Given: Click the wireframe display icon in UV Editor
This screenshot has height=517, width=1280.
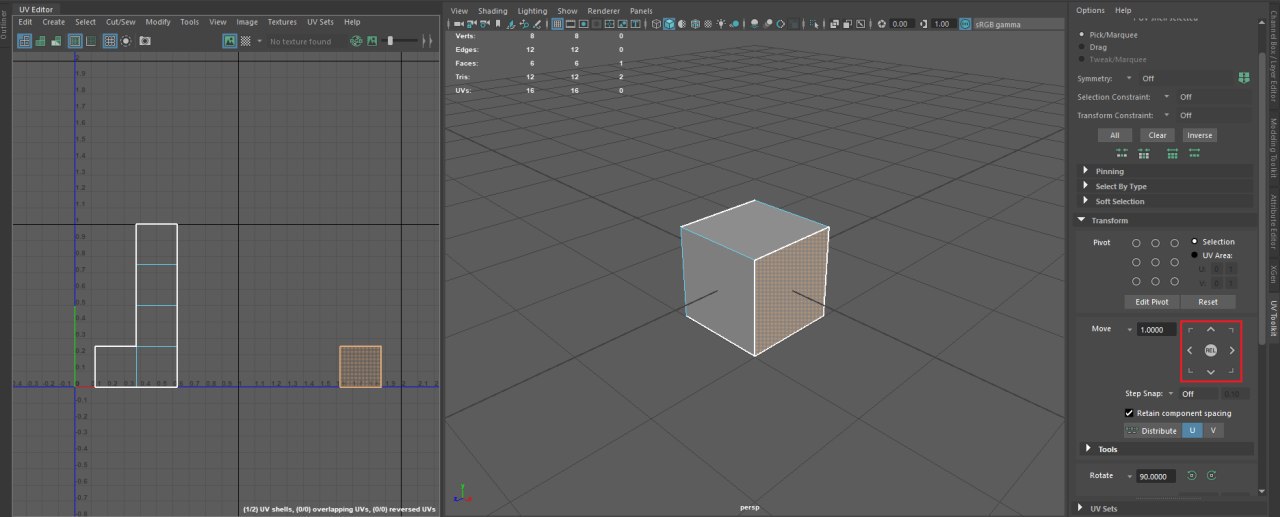Looking at the screenshot, I should [25, 41].
